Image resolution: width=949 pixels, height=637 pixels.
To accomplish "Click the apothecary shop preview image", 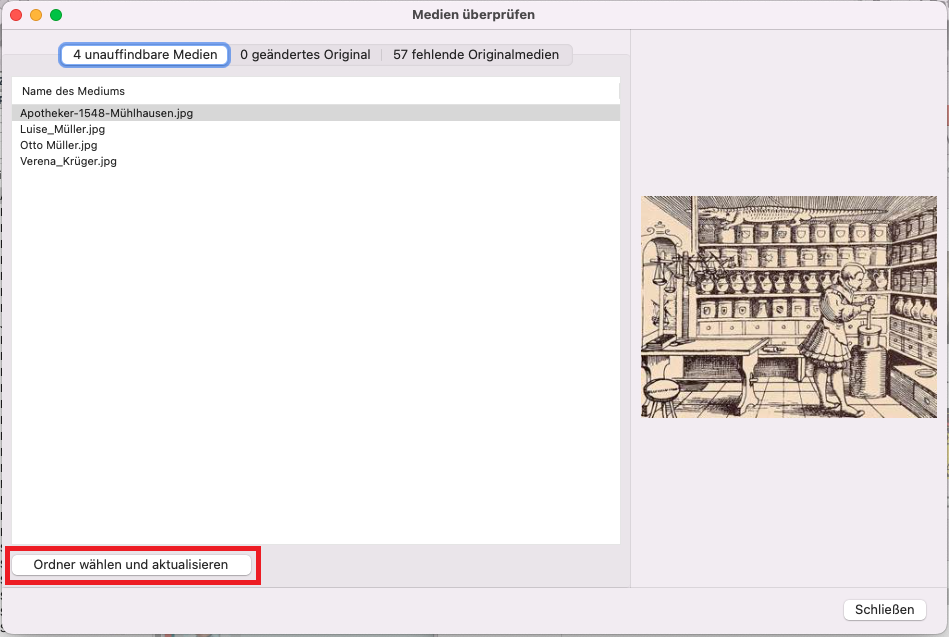I will click(788, 307).
